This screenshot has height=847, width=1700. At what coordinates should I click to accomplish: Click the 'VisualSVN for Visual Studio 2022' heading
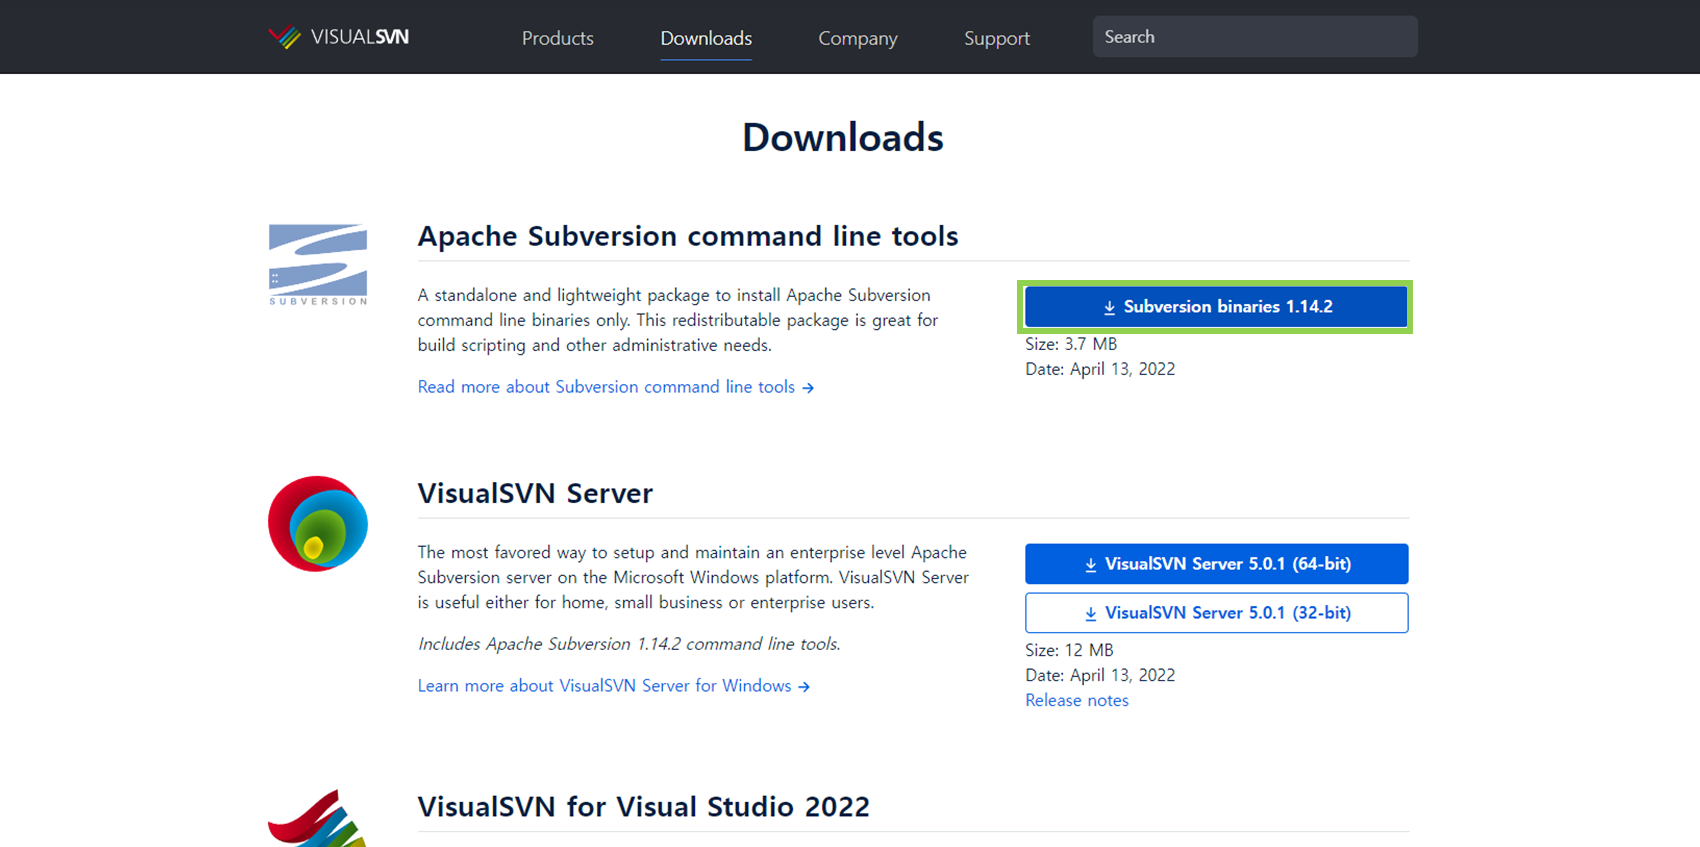point(644,806)
